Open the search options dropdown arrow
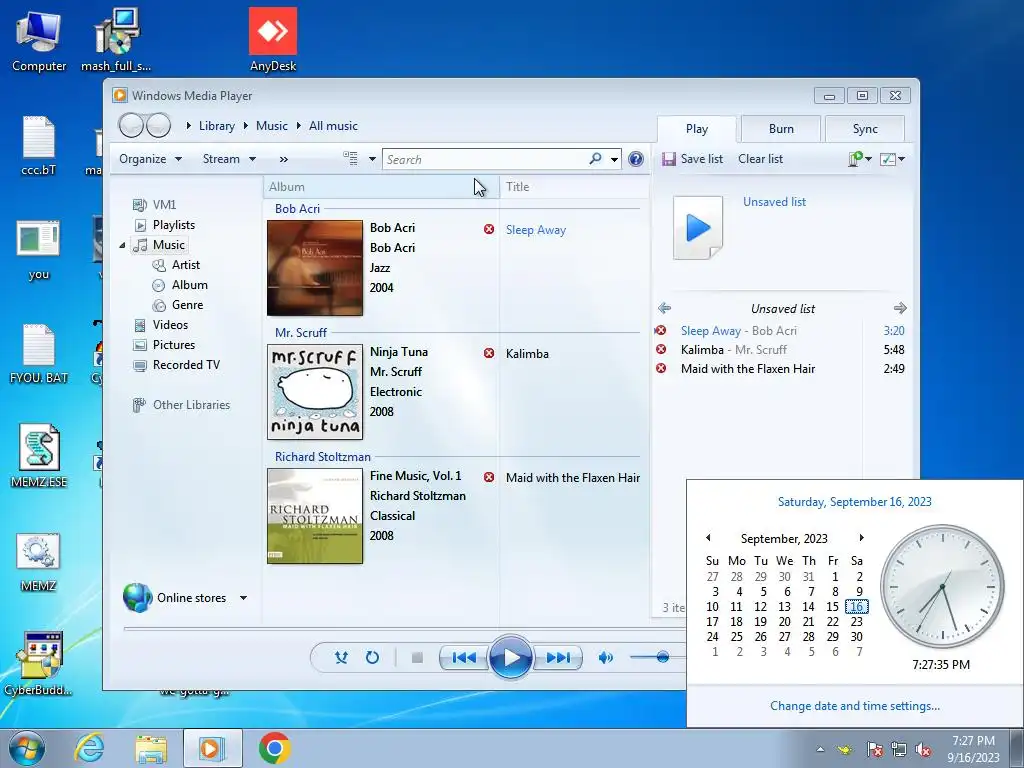1024x768 pixels. point(614,159)
